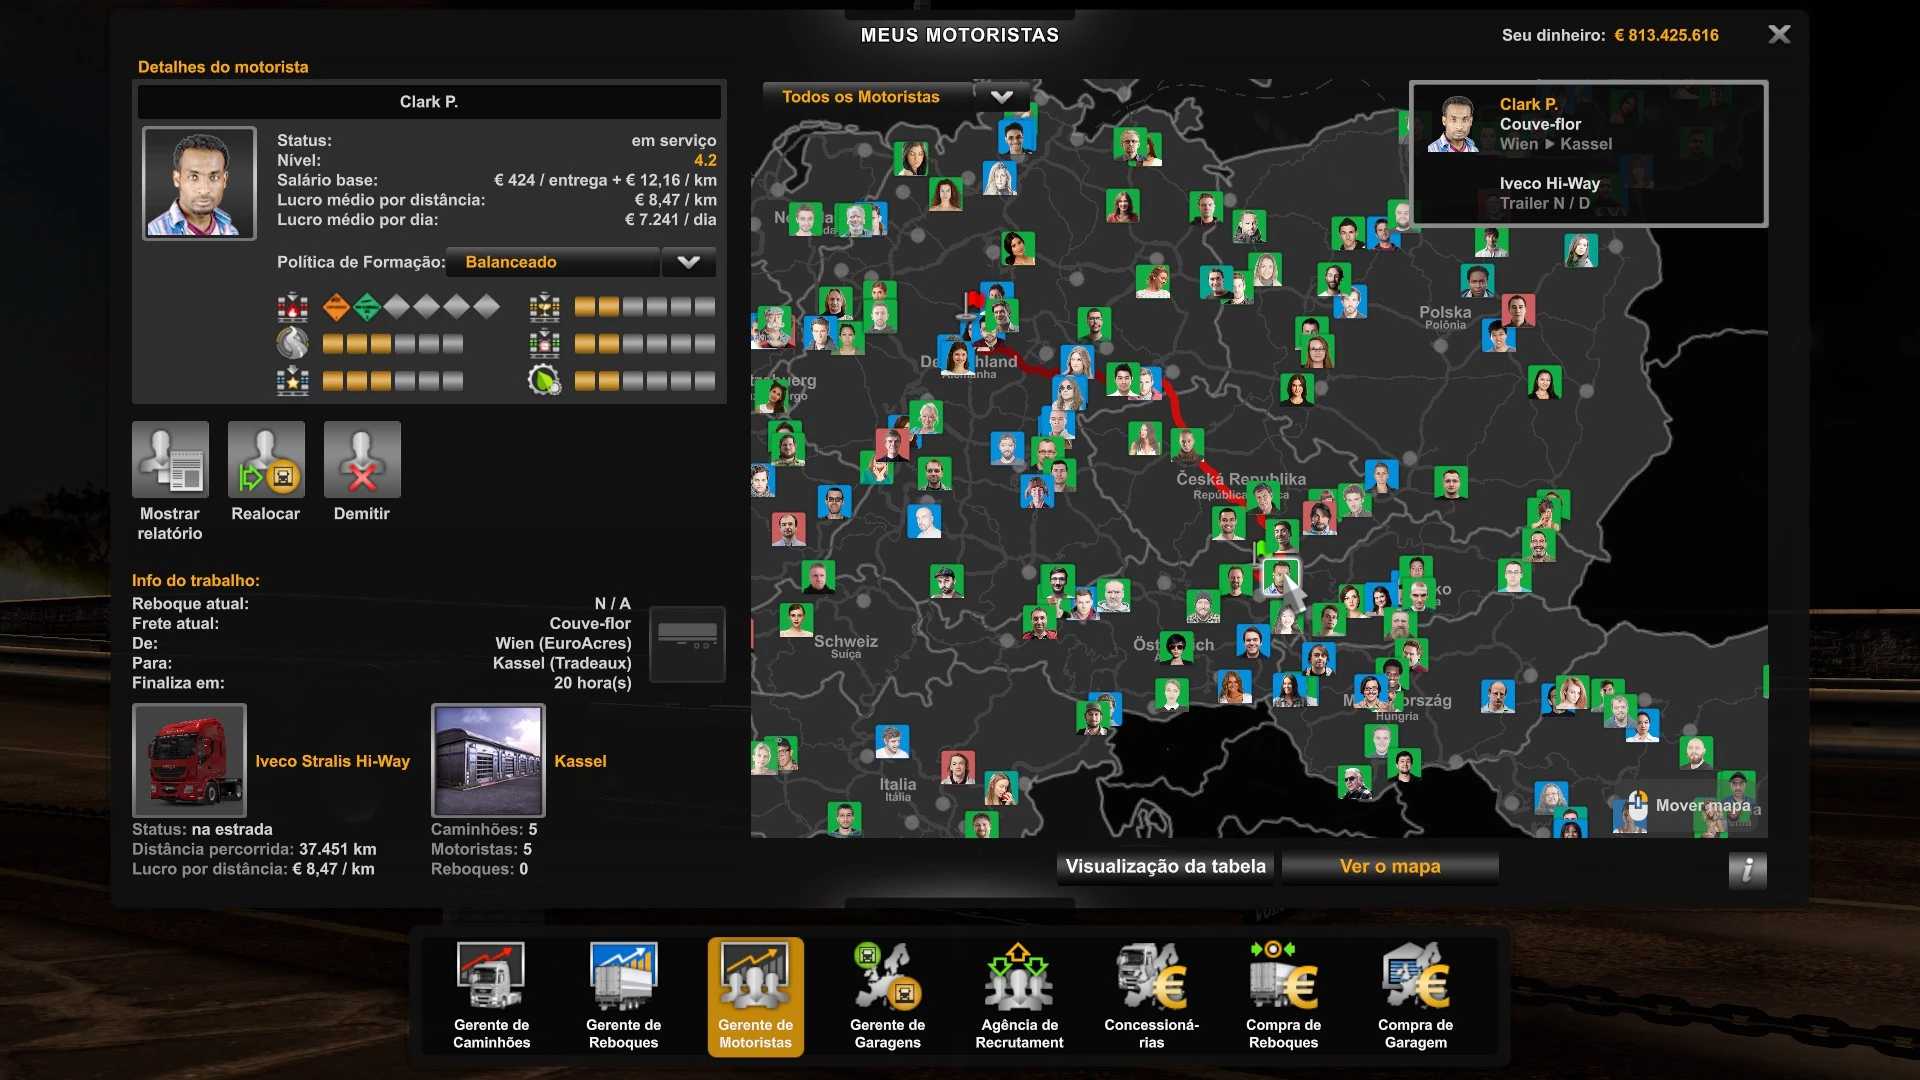Click Mostrar relatório icon

click(170, 460)
